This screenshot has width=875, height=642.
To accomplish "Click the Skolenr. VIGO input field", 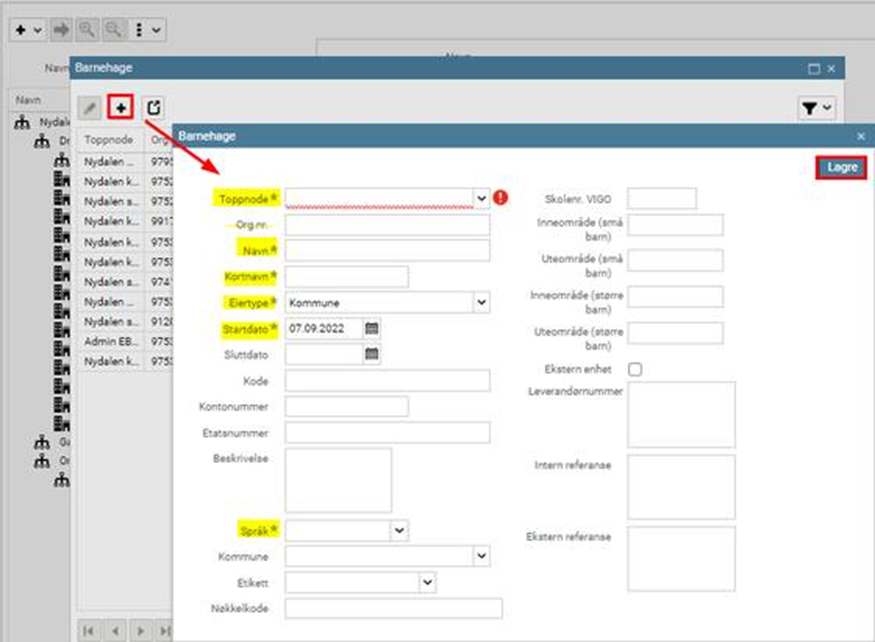I will point(661,198).
